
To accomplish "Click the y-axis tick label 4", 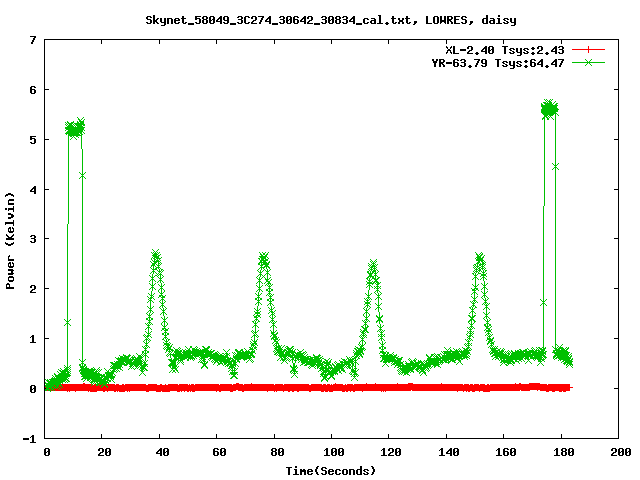I will (33, 190).
